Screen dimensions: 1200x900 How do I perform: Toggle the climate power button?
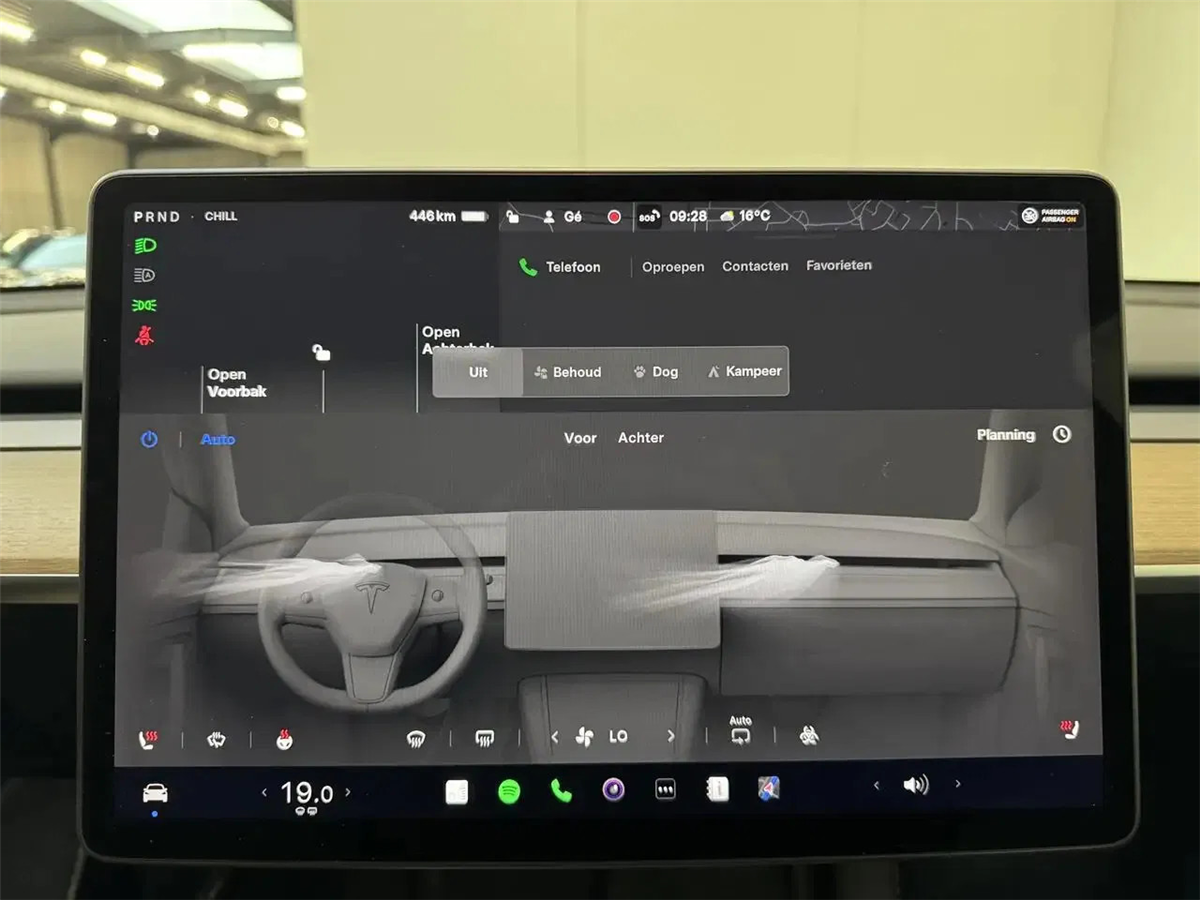click(149, 439)
